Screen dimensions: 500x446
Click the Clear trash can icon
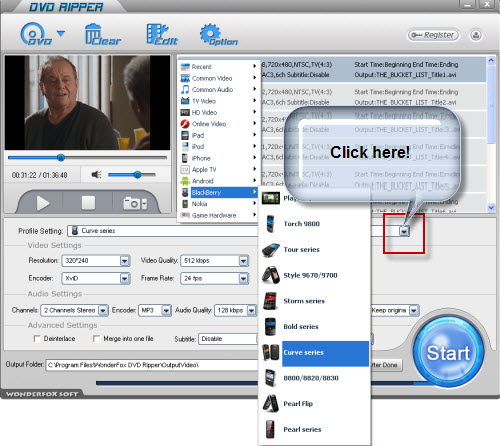tap(102, 34)
